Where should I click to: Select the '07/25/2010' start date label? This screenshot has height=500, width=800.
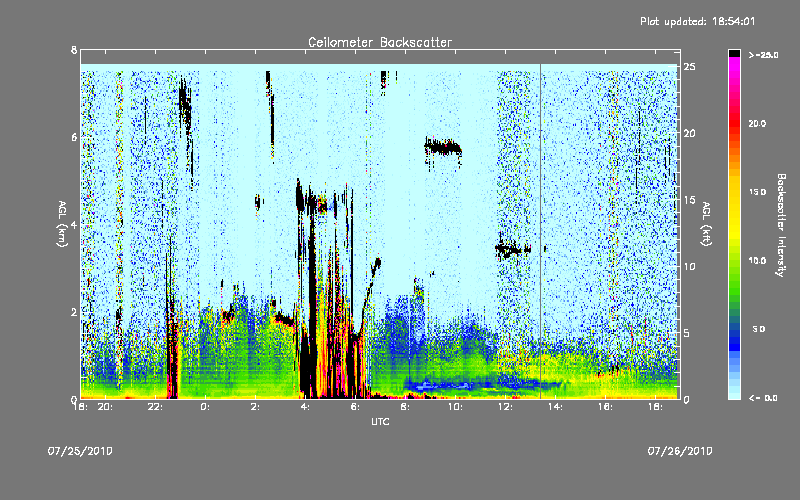coord(80,451)
